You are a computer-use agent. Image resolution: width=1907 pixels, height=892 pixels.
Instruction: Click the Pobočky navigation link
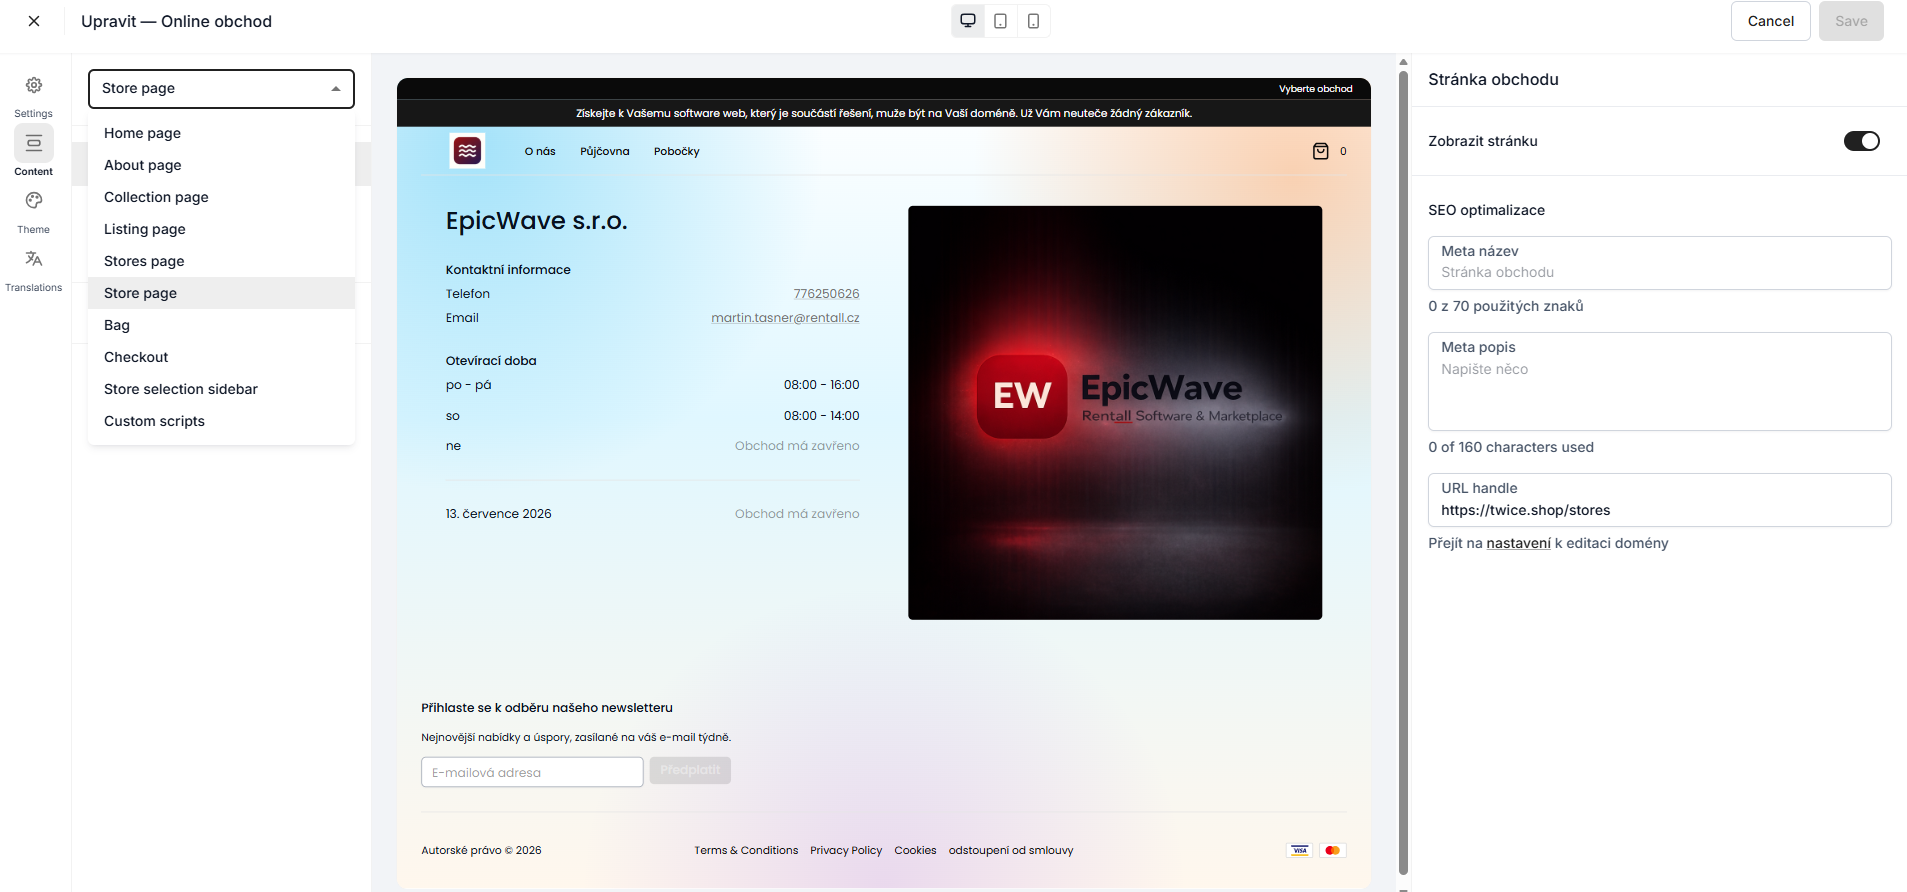point(677,151)
